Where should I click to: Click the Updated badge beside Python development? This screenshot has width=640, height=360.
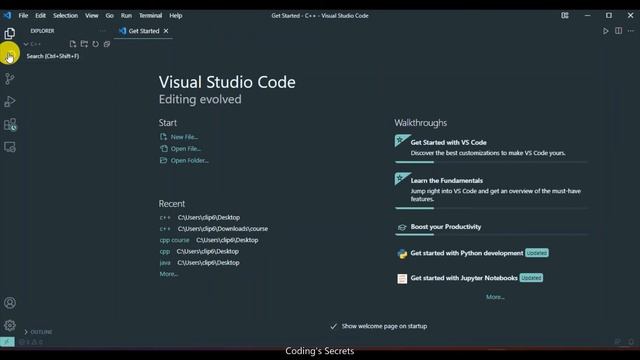coord(536,253)
